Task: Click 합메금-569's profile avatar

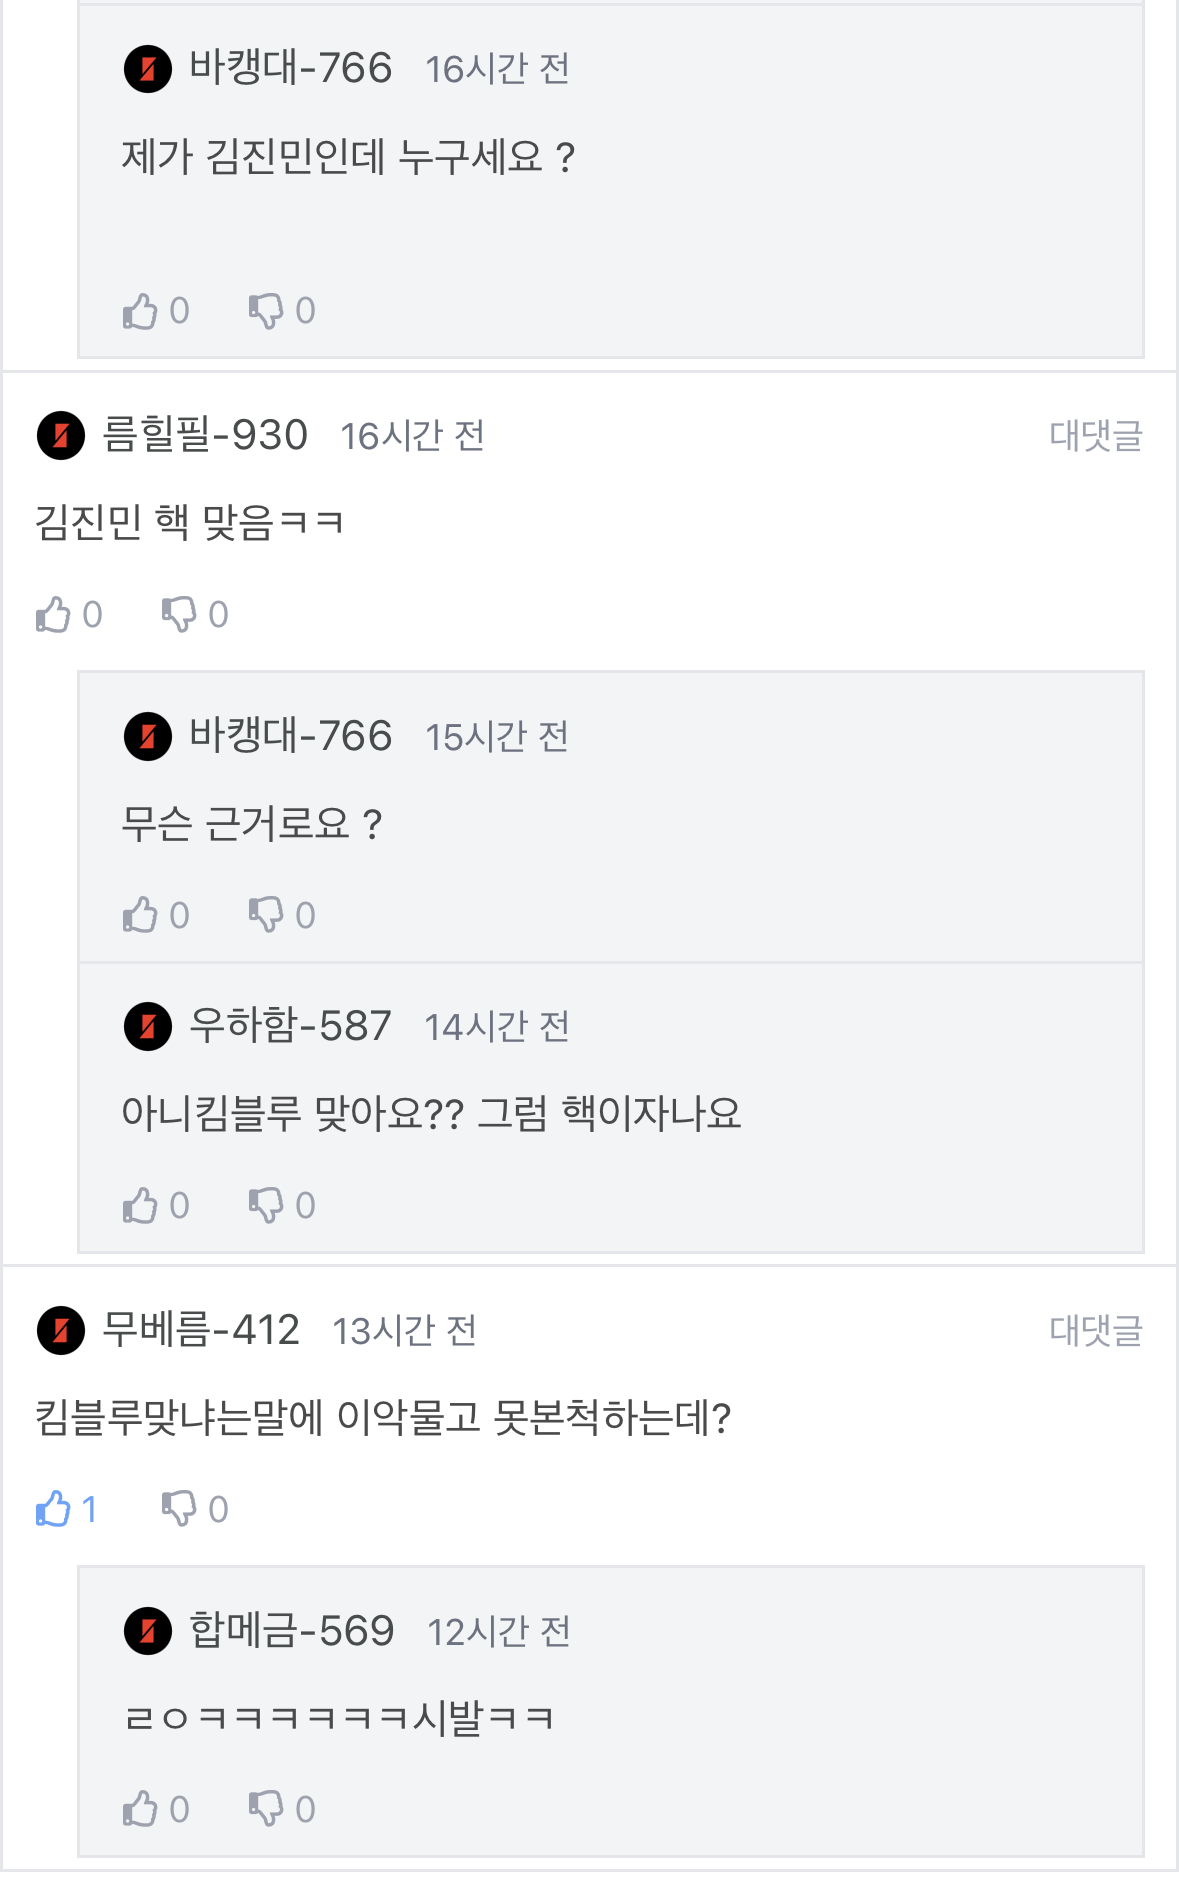Action: point(148,1631)
